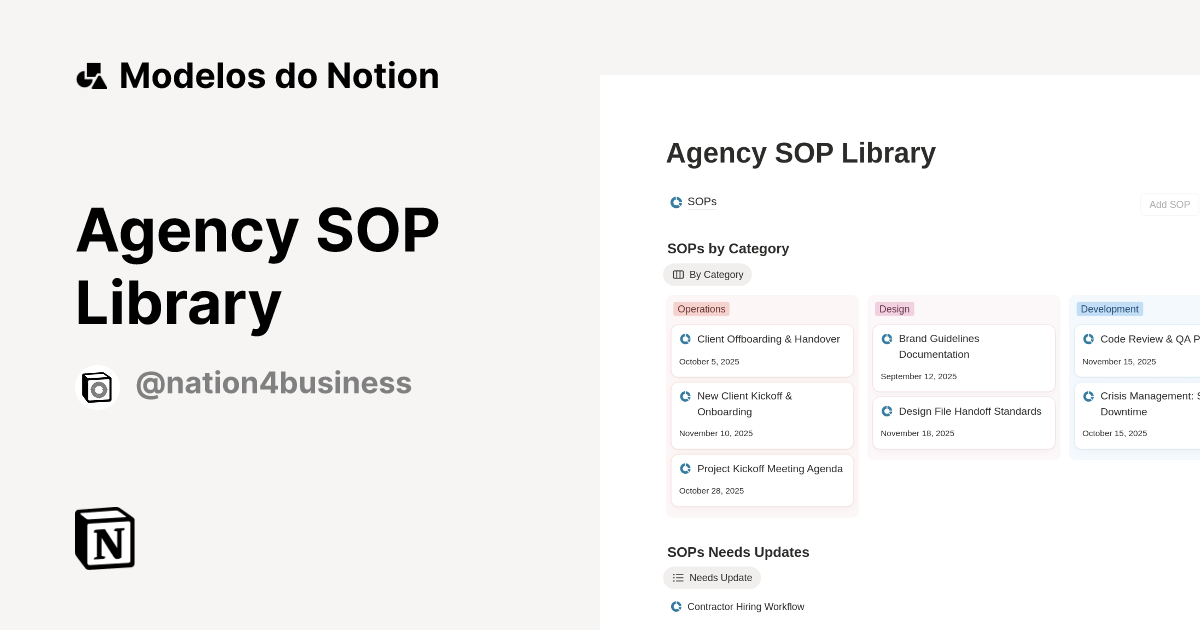The width and height of the screenshot is (1200, 630).
Task: Click the Contractor Hiring Workflow page icon
Action: (675, 606)
